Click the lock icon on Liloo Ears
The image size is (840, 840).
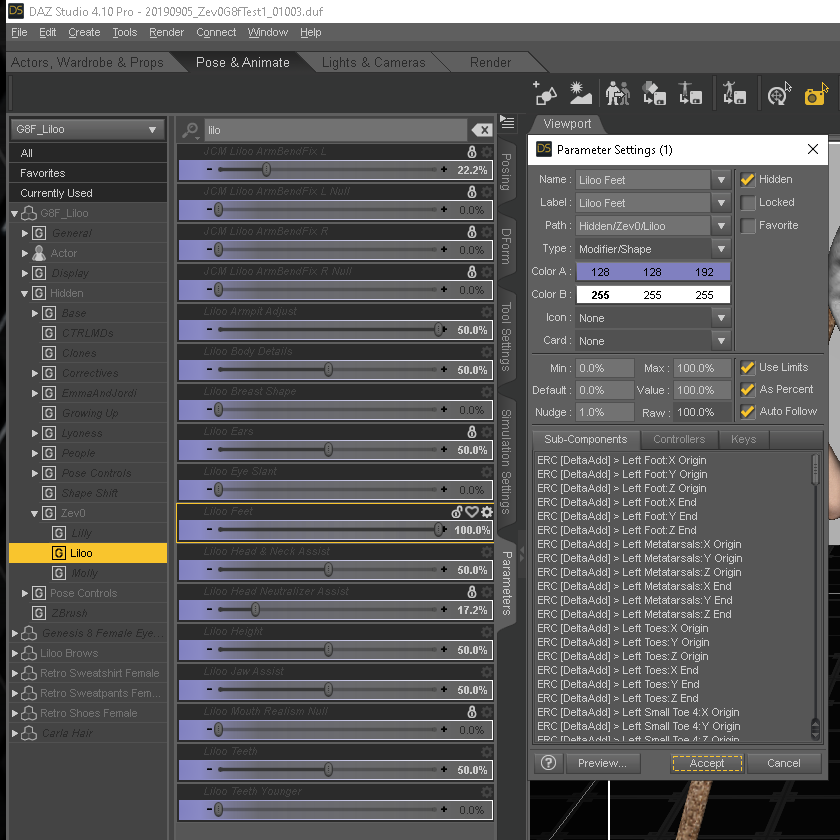(471, 432)
